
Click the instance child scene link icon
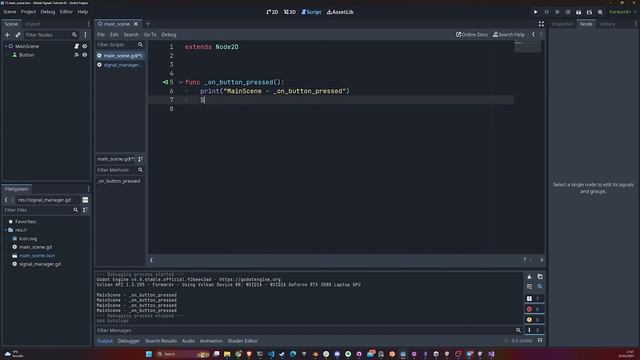pyautogui.click(x=18, y=35)
